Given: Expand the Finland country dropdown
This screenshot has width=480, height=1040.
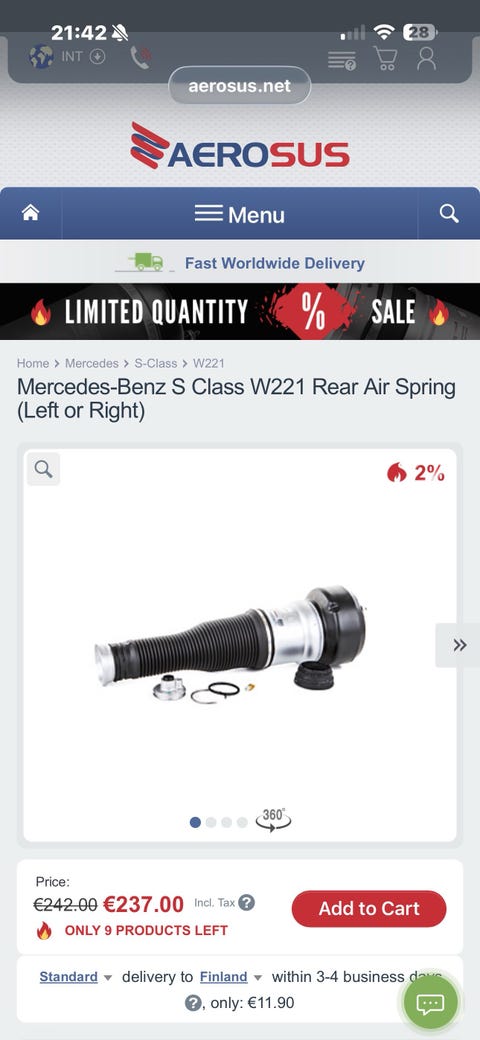Looking at the screenshot, I should [231, 977].
